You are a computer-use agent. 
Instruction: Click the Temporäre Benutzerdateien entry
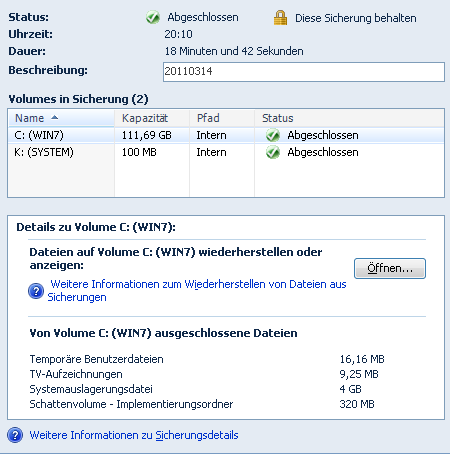pos(96,359)
